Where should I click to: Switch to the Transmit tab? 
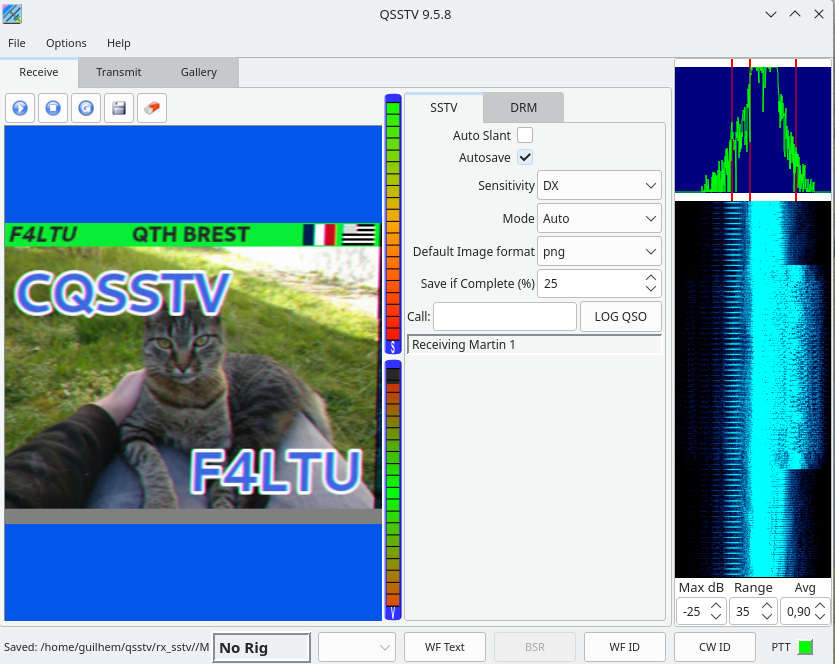click(118, 72)
